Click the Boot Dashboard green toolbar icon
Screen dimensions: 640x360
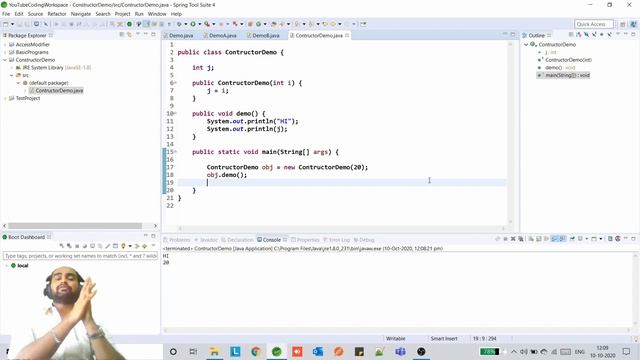(x=129, y=24)
